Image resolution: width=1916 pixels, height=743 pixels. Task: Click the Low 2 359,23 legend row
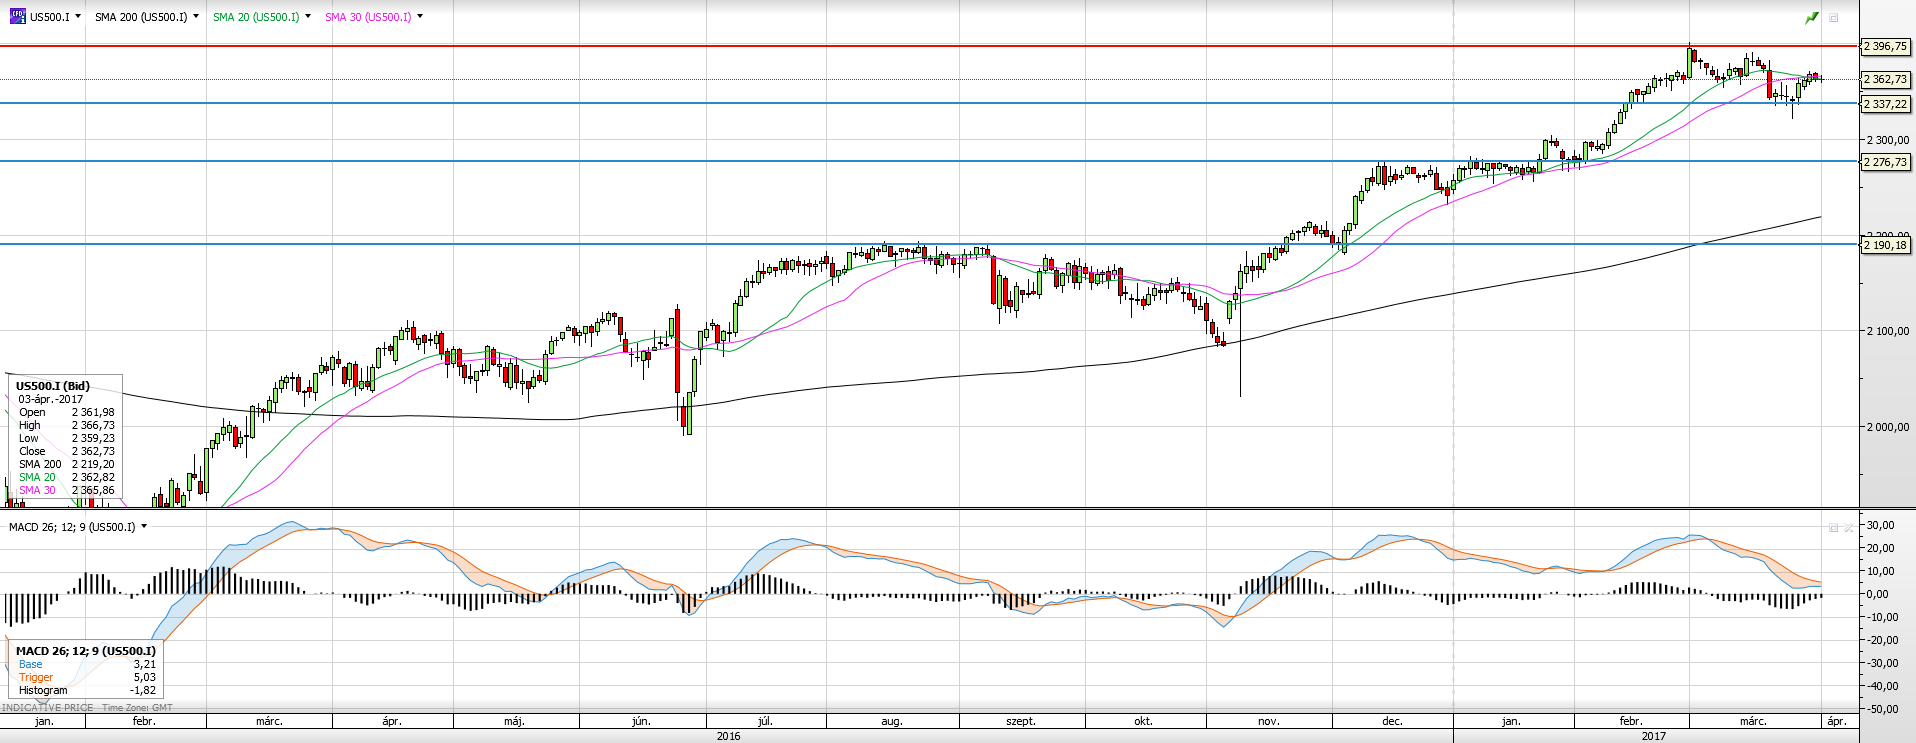click(67, 438)
